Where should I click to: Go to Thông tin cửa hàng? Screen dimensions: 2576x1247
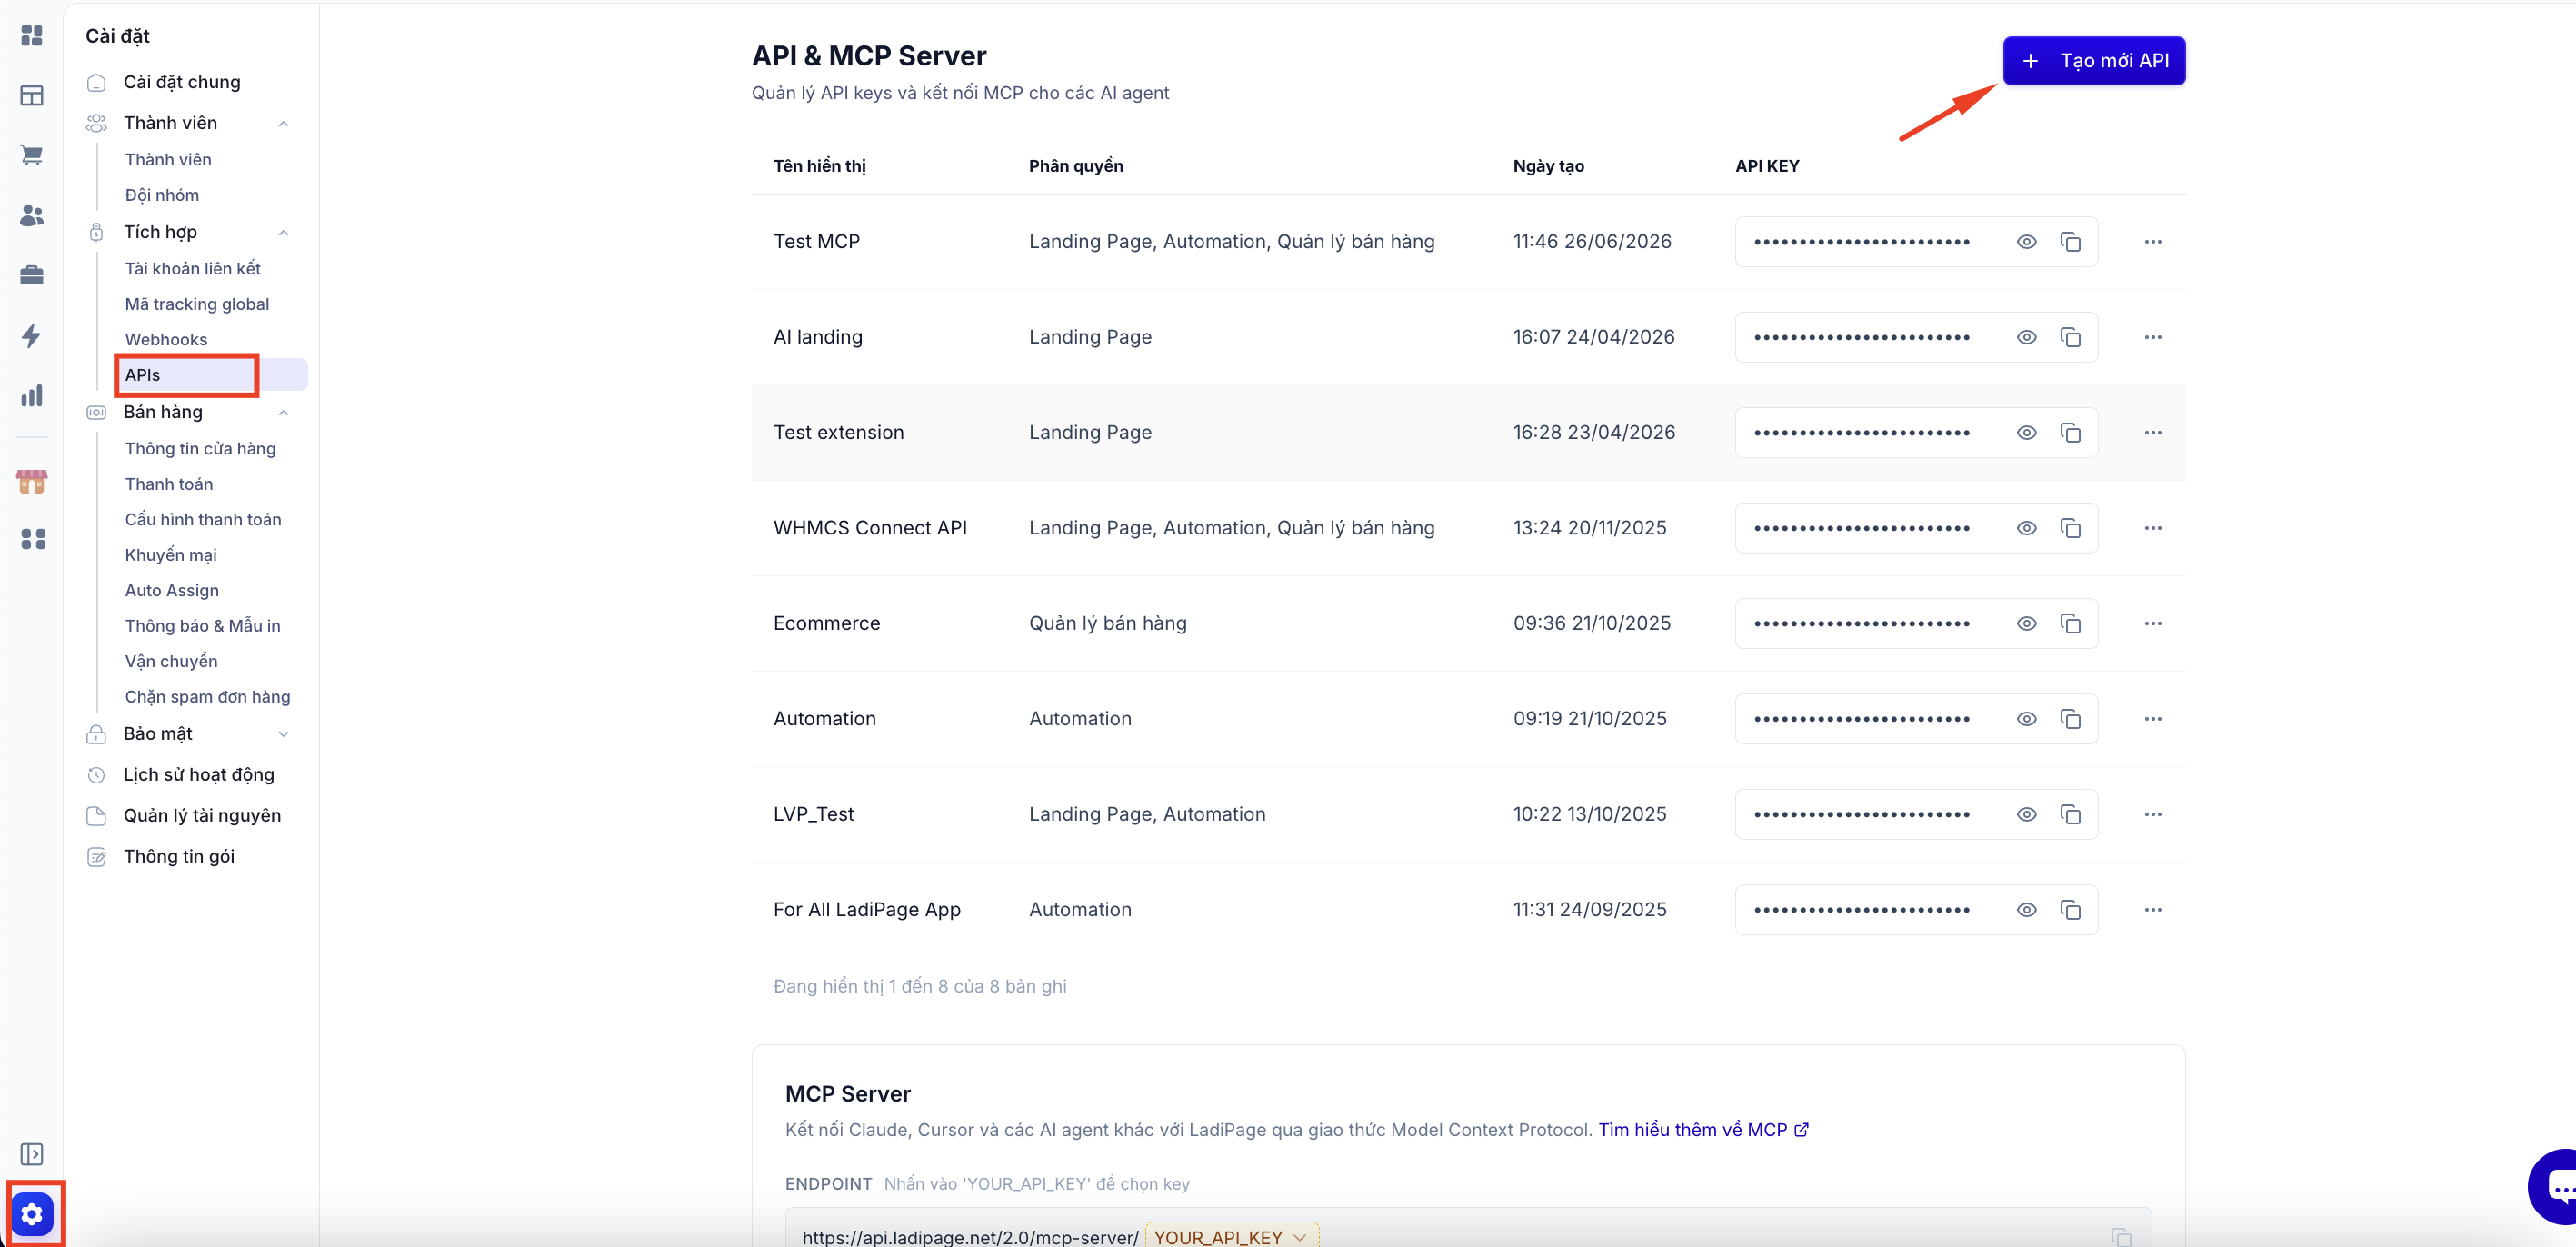200,449
